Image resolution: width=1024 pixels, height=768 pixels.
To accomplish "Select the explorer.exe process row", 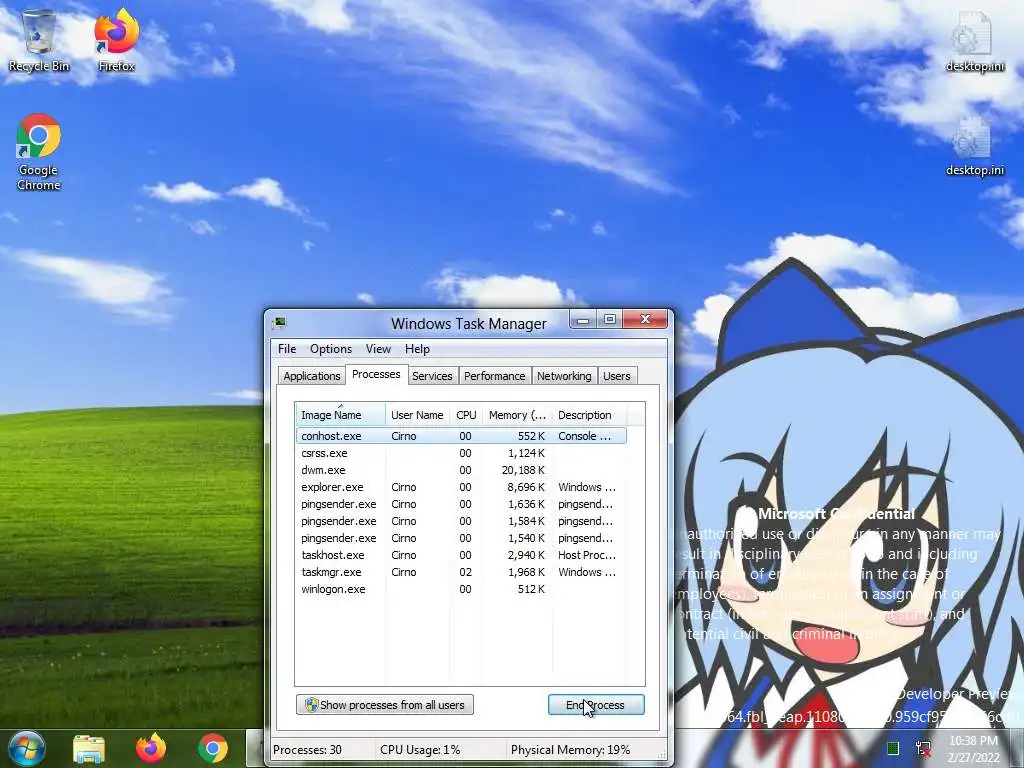I will (461, 487).
